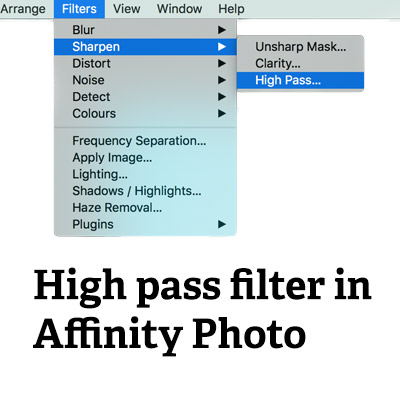Open the Window menu
This screenshot has width=400, height=400.
pos(179,9)
